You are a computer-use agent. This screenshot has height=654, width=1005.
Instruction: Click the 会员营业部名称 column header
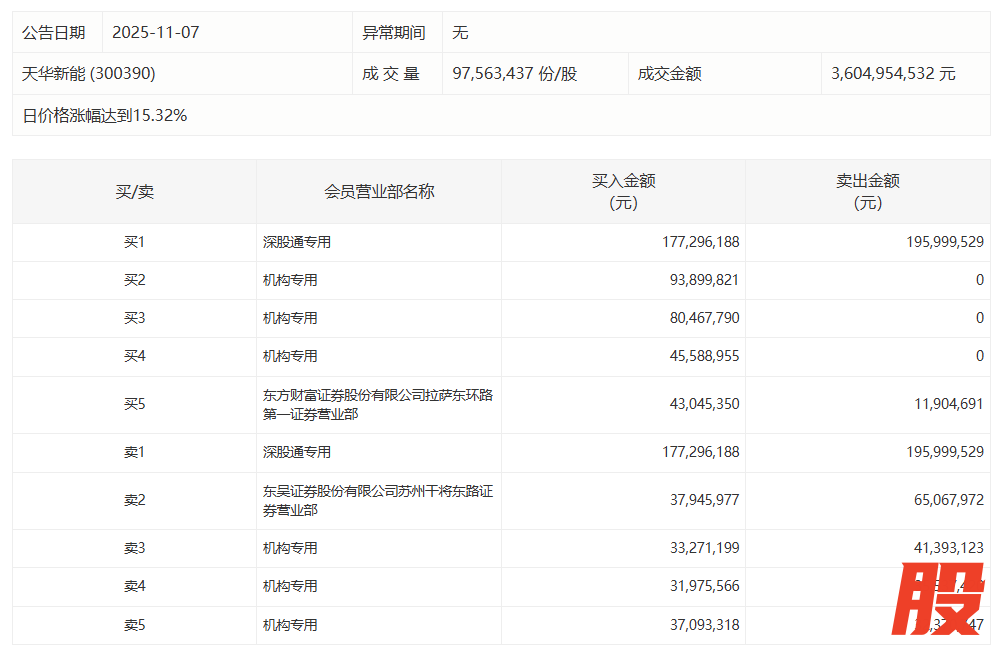click(379, 191)
